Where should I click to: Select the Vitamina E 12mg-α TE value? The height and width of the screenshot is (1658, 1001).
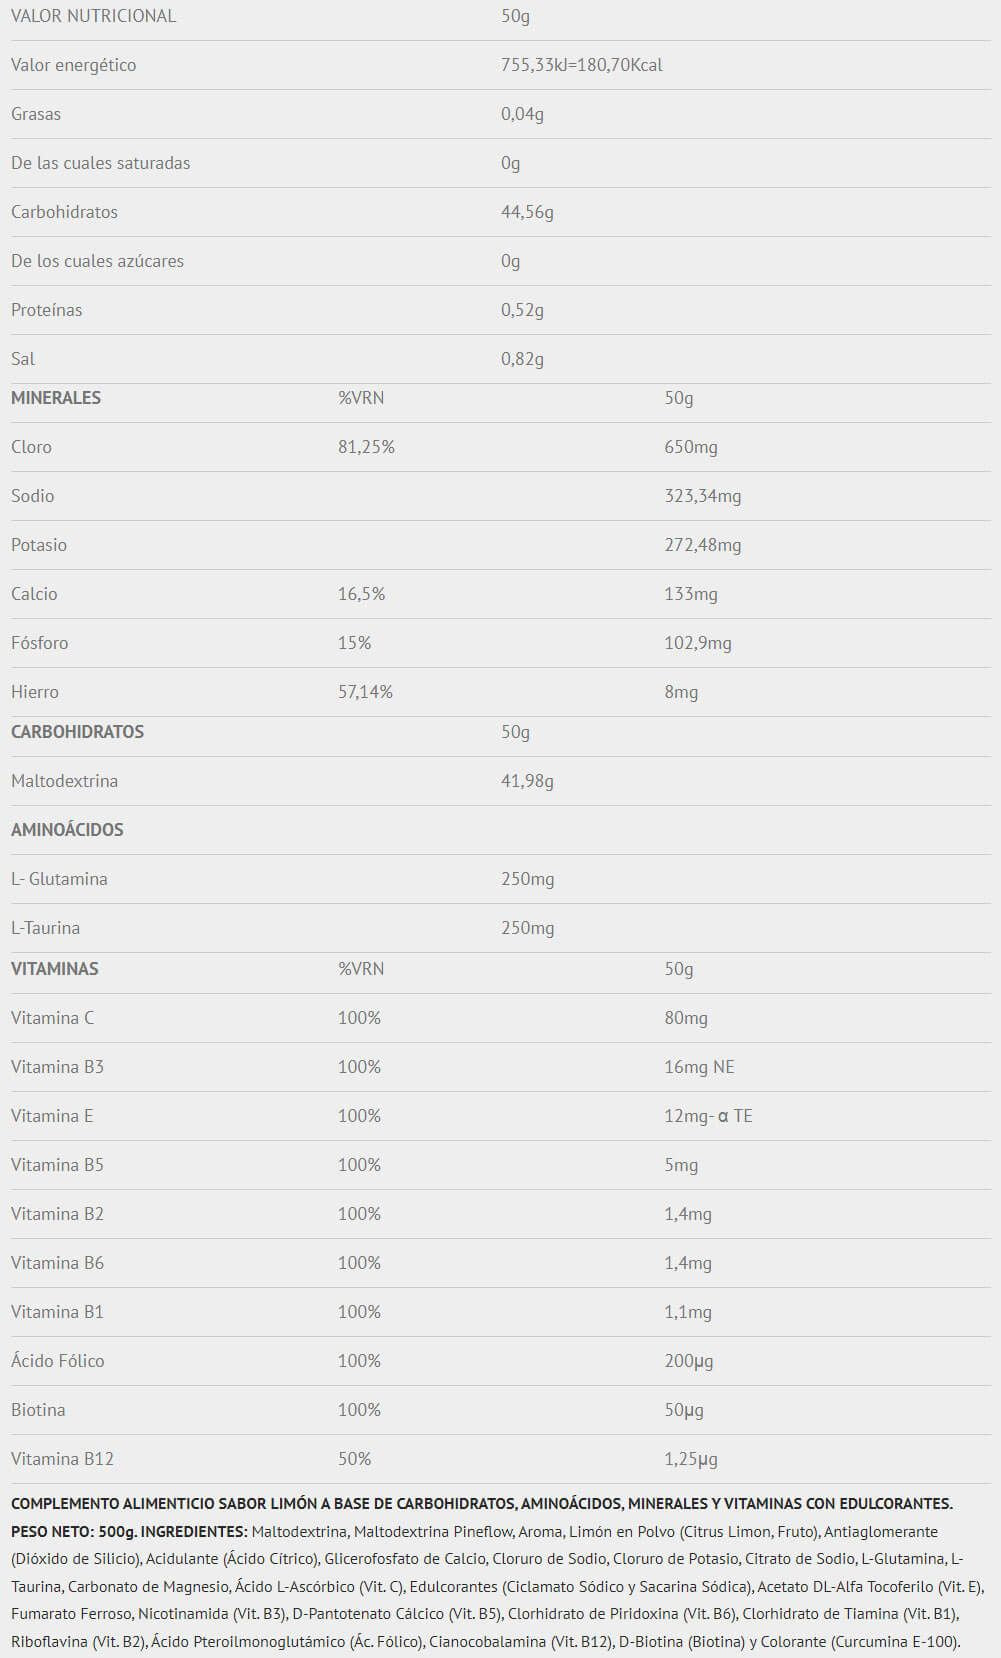pyautogui.click(x=708, y=1116)
